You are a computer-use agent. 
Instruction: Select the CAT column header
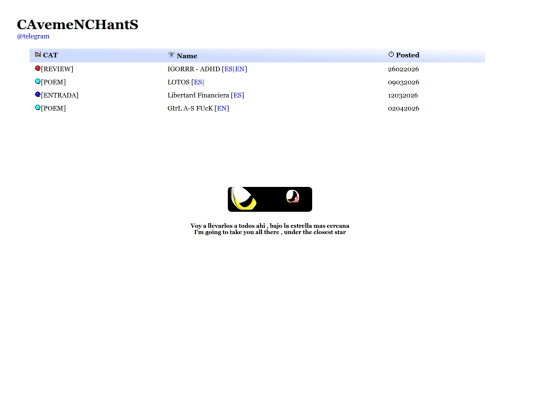[x=50, y=55]
